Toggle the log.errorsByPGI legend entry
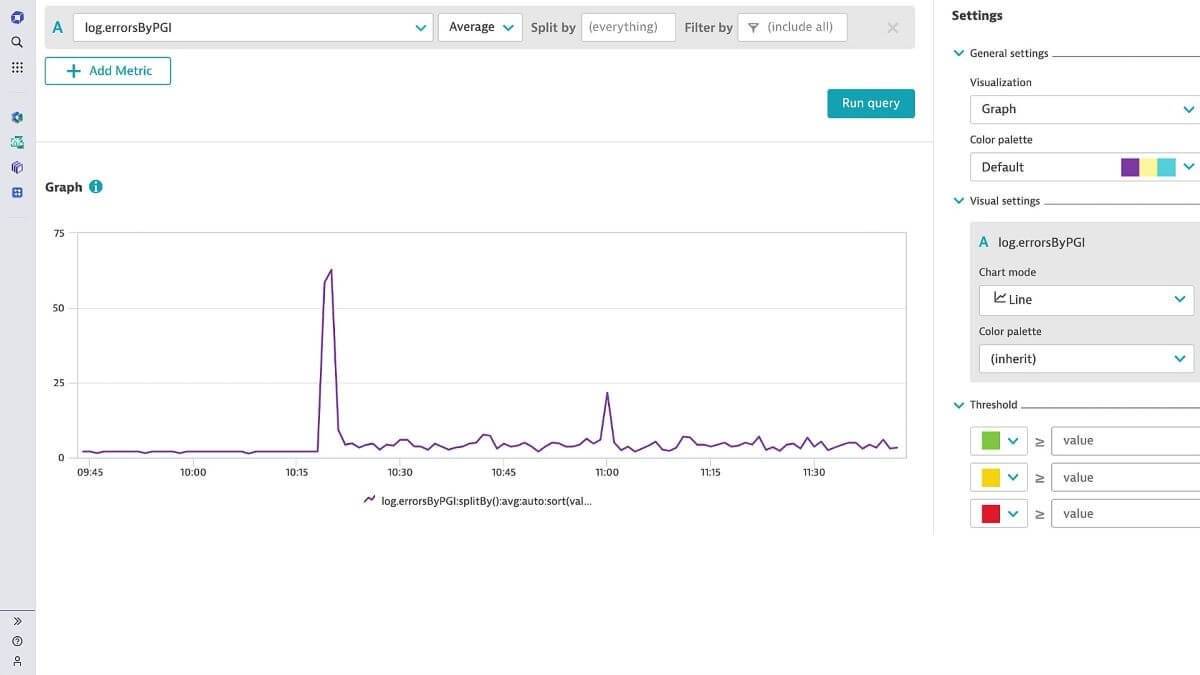The height and width of the screenshot is (675, 1200). click(478, 500)
